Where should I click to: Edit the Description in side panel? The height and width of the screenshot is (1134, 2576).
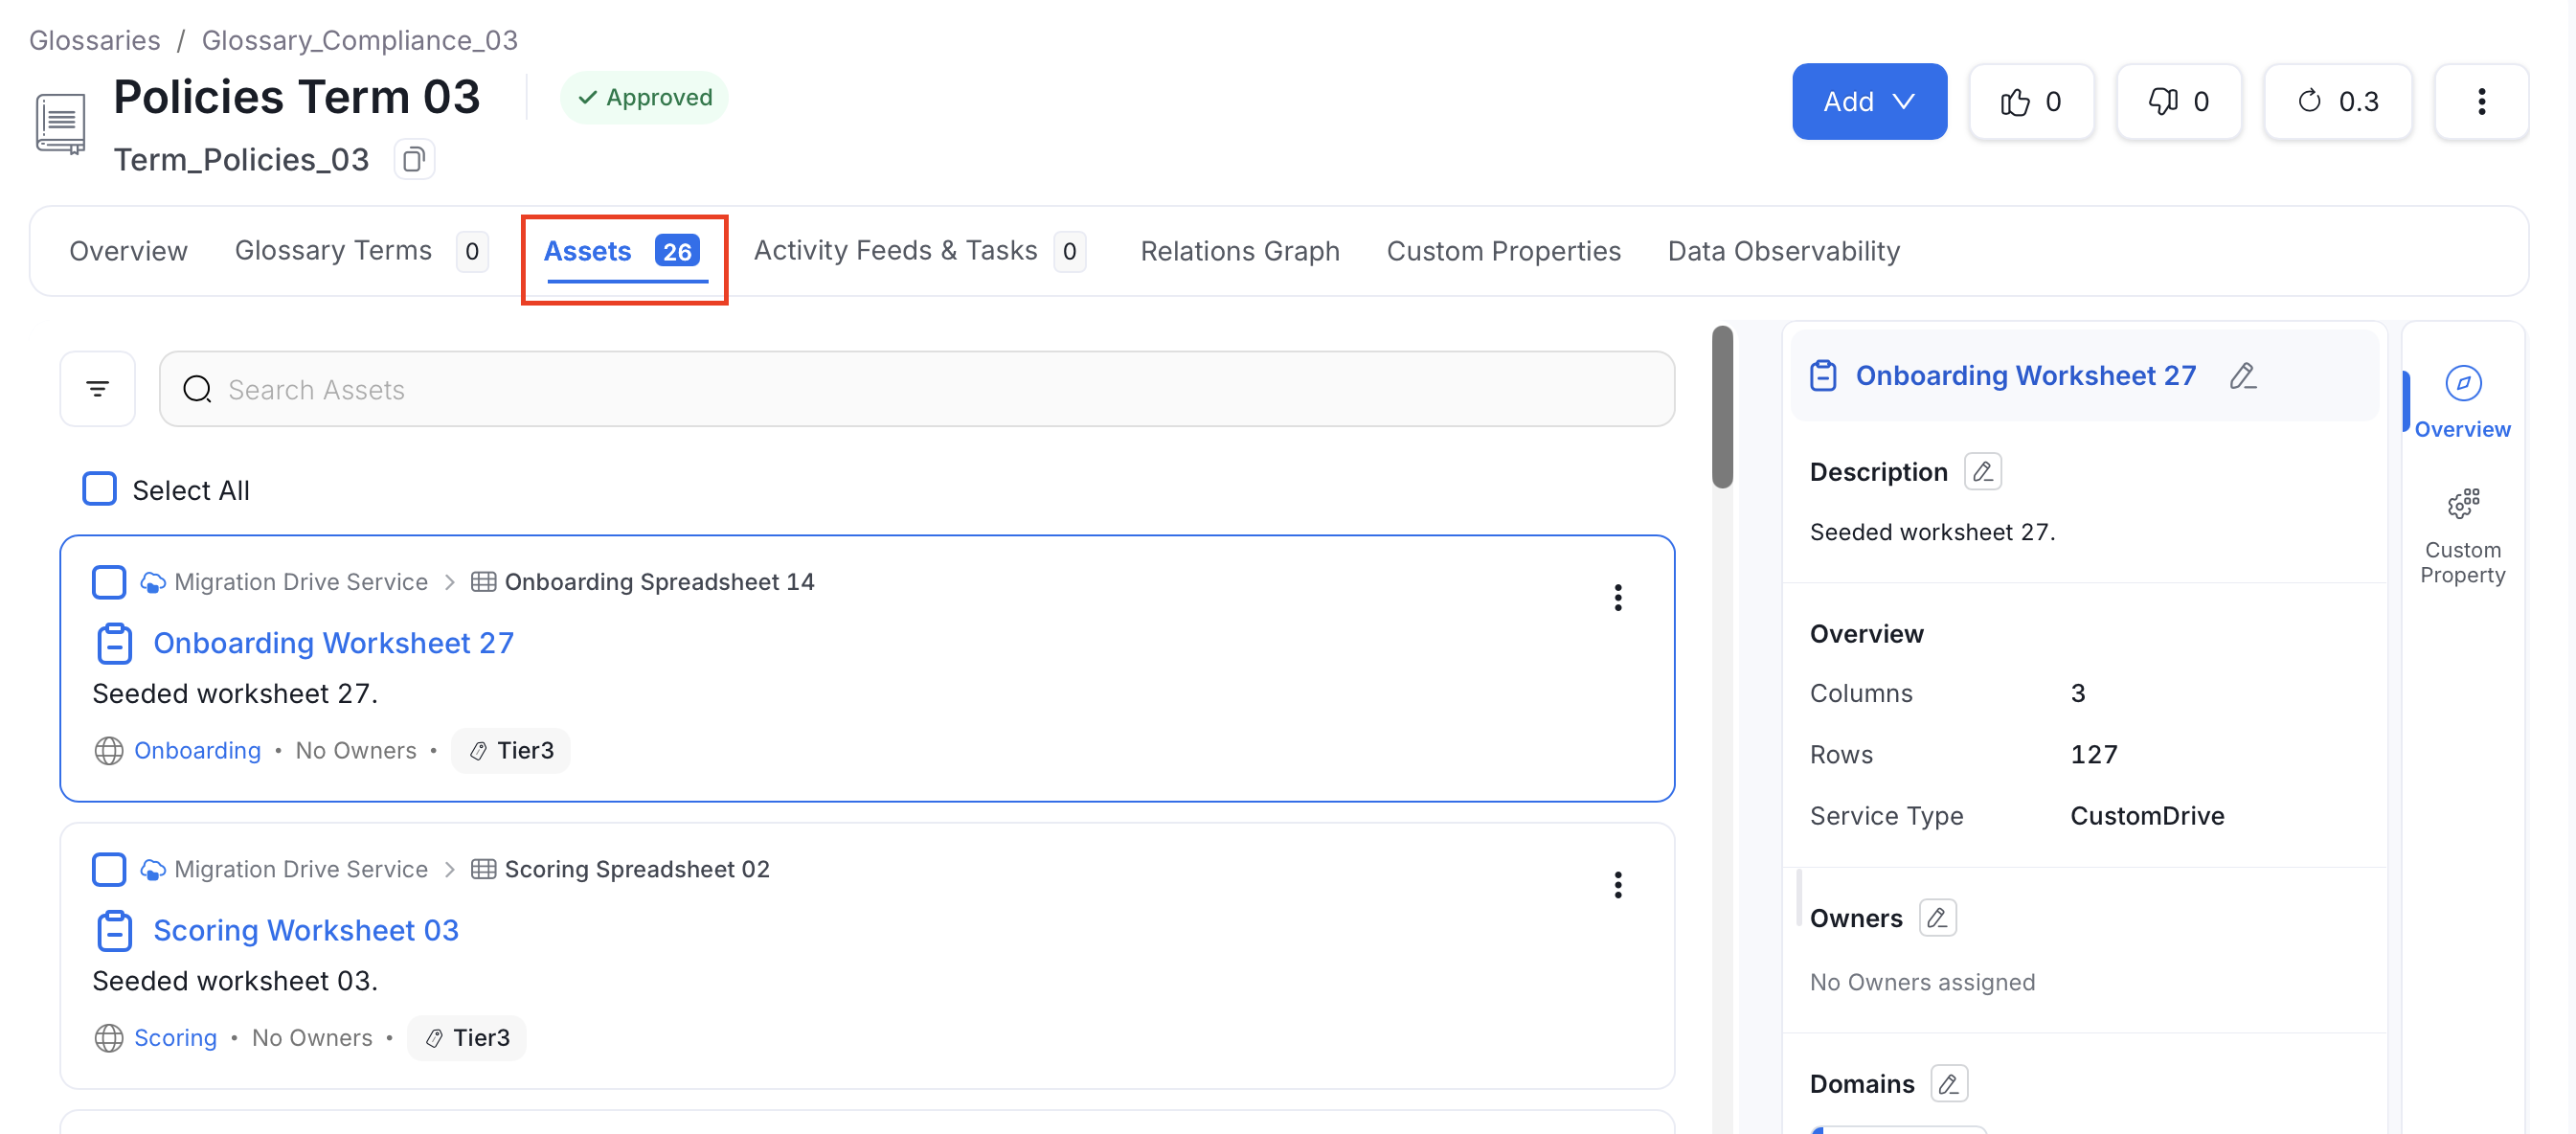(1982, 472)
